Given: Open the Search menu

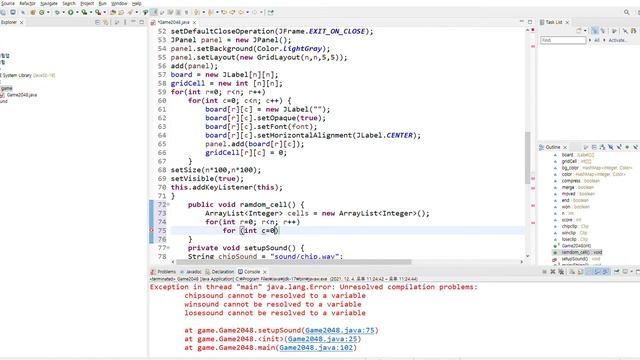Looking at the screenshot, I should (x=69, y=3).
